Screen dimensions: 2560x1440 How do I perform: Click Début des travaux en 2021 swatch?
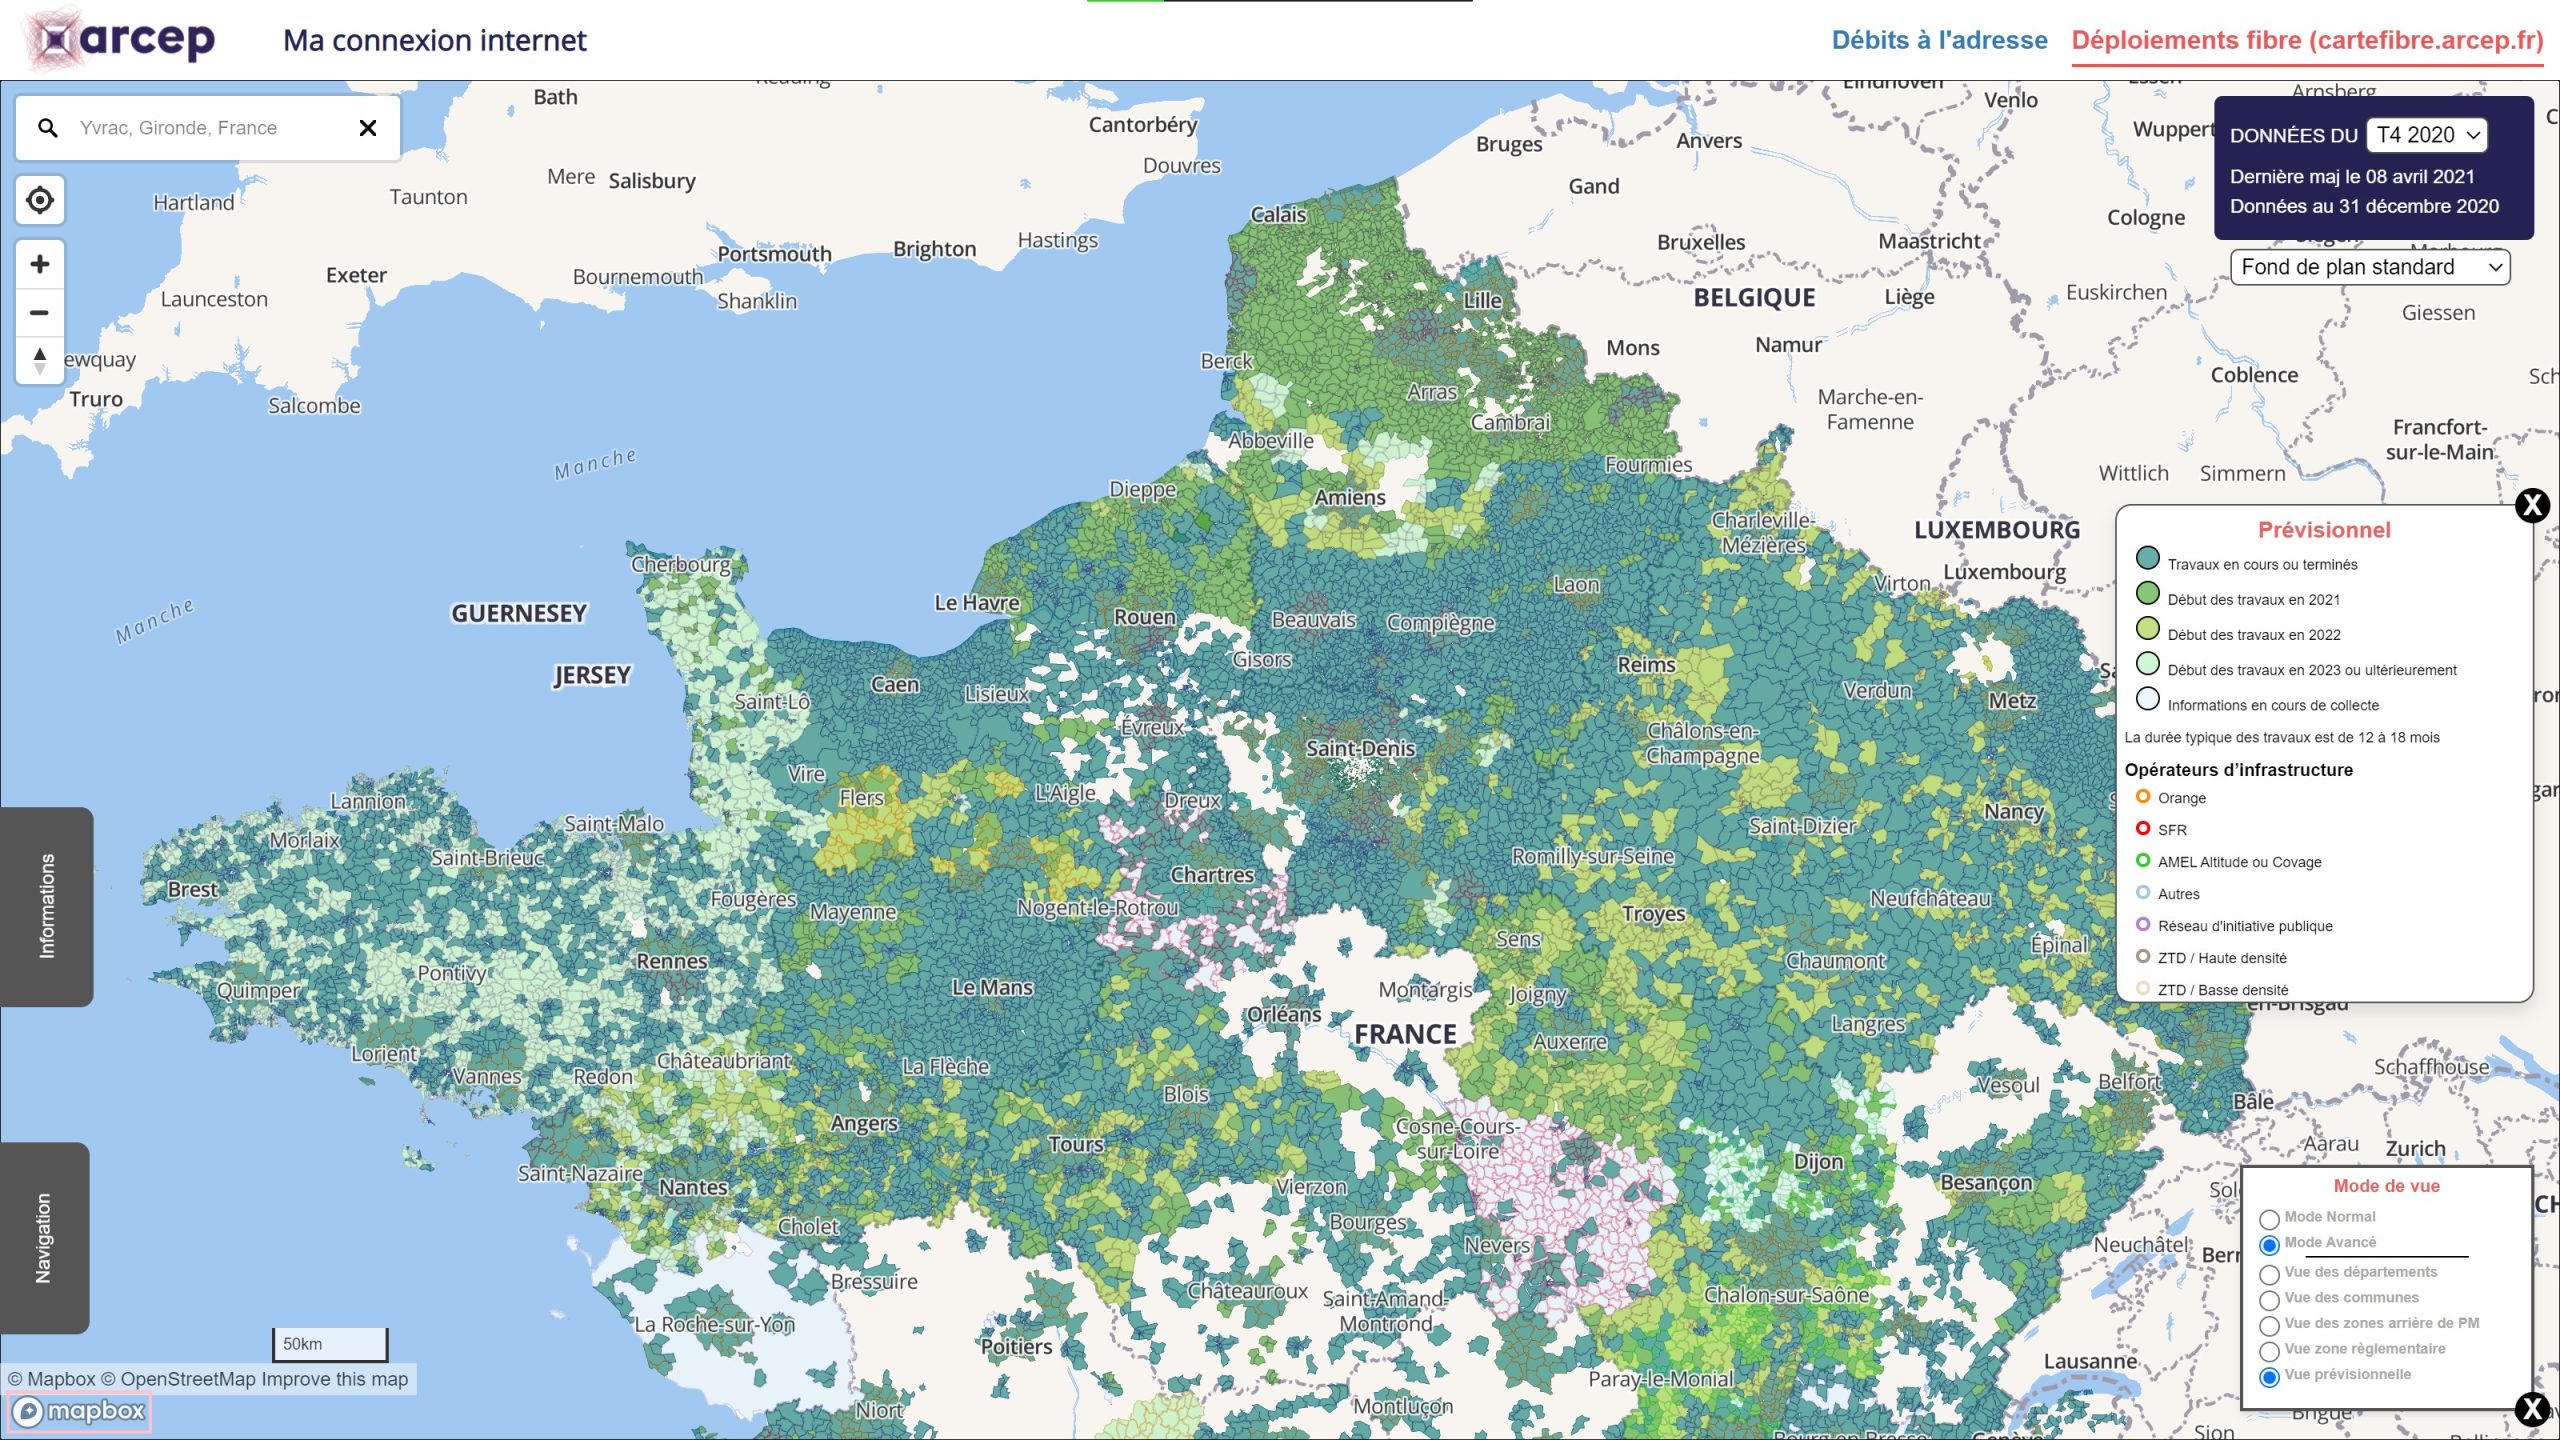[2148, 593]
